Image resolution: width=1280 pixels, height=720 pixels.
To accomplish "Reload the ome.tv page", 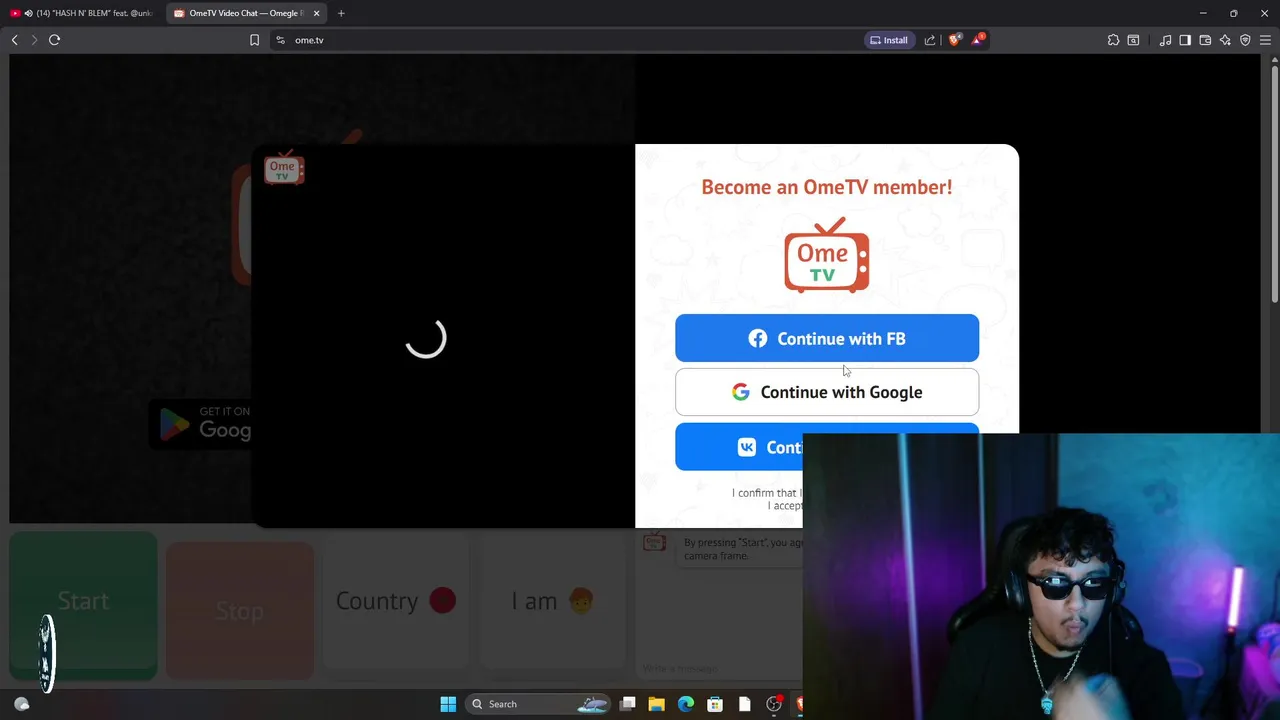I will 54,40.
